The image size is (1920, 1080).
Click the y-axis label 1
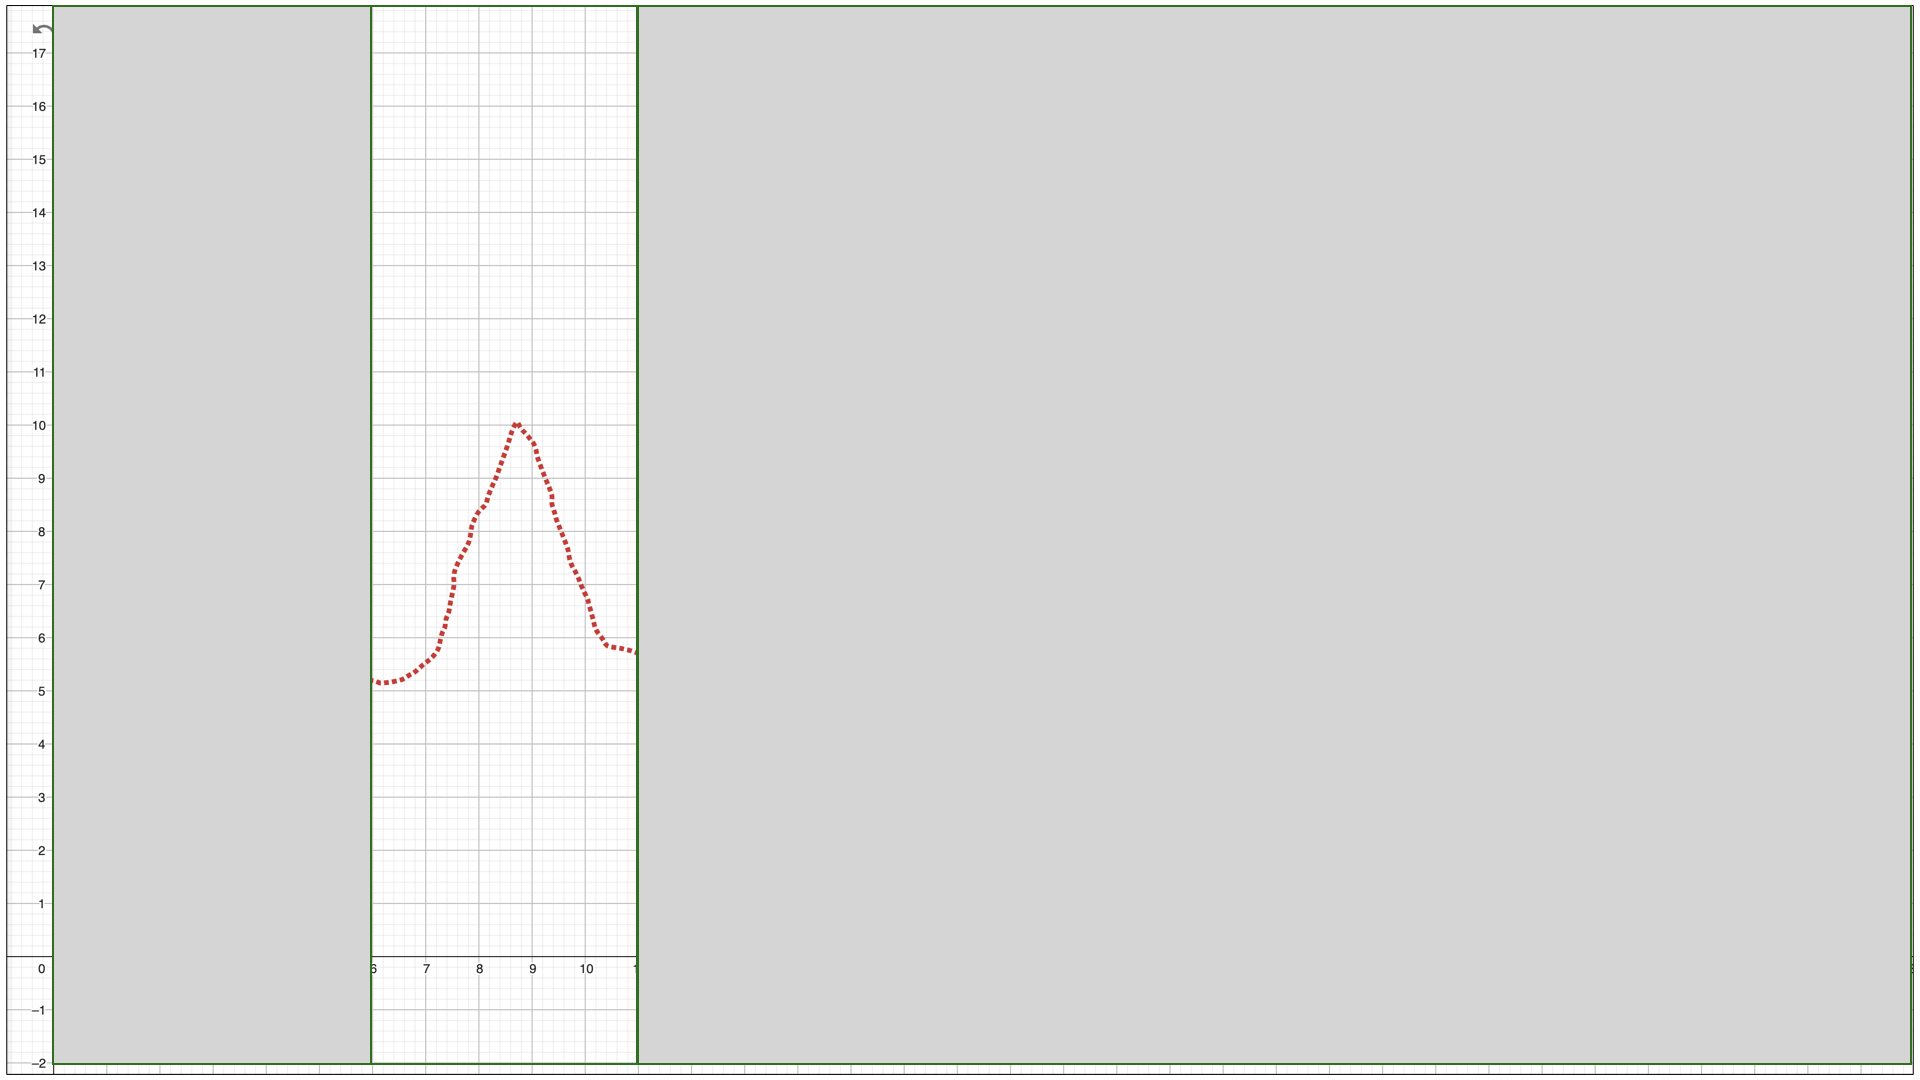[41, 904]
